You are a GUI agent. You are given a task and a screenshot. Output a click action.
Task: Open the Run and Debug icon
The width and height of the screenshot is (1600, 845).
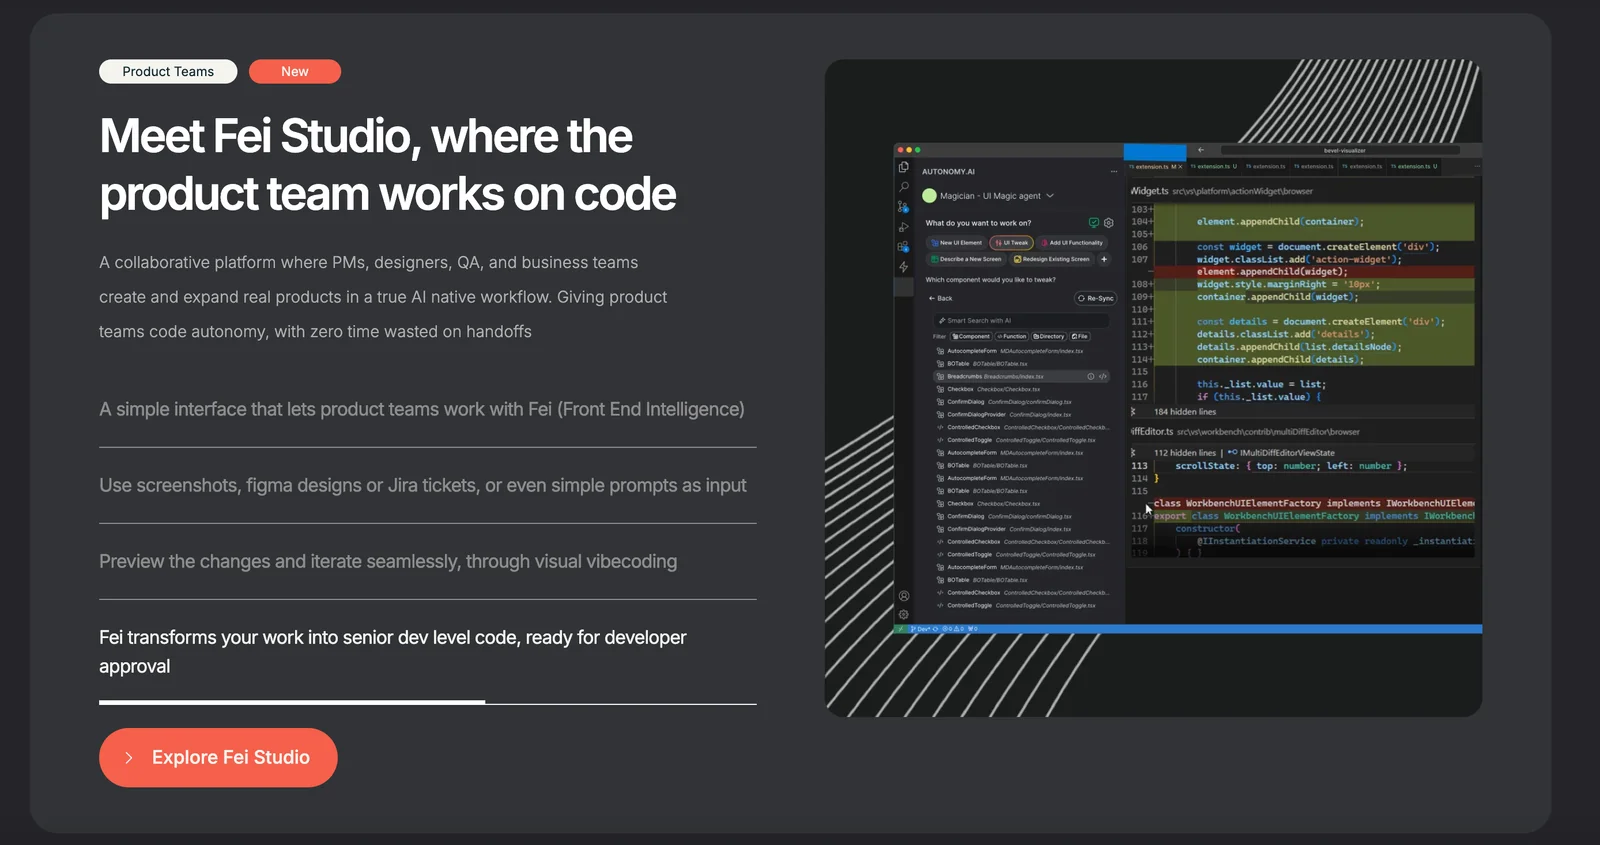coord(904,227)
